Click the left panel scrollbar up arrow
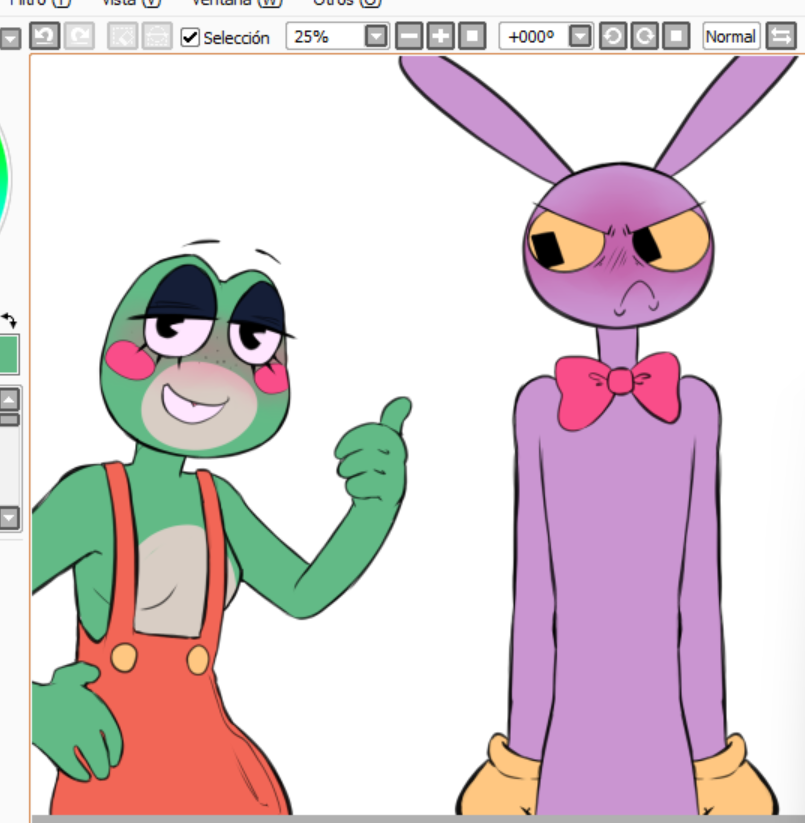The height and width of the screenshot is (823, 805). [x=9, y=400]
